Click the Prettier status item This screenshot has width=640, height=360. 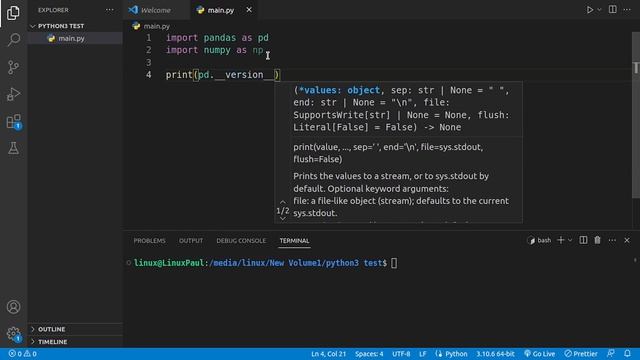581,354
